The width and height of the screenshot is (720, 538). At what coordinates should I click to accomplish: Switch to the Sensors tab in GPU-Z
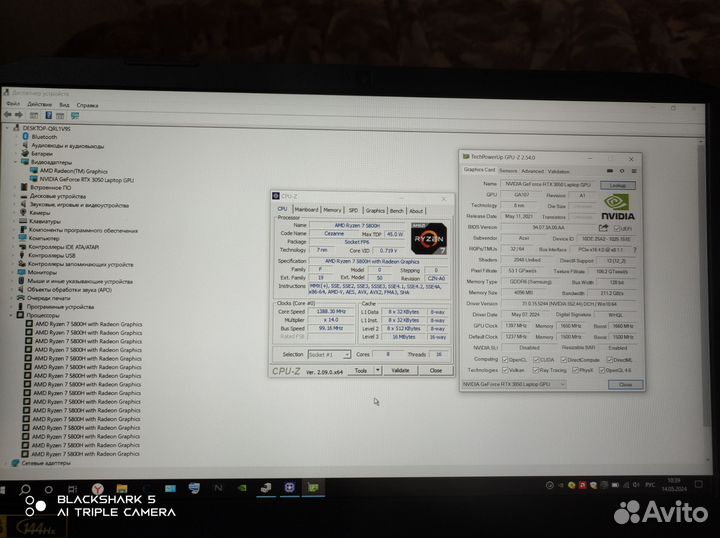tap(508, 171)
